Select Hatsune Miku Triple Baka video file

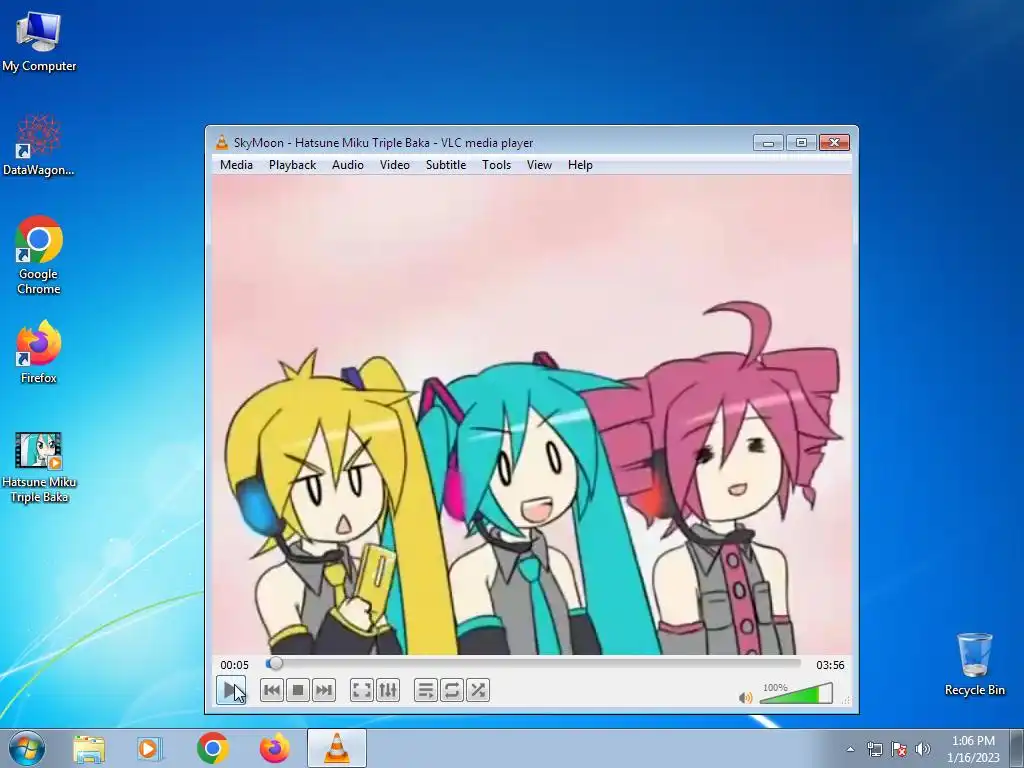point(39,467)
